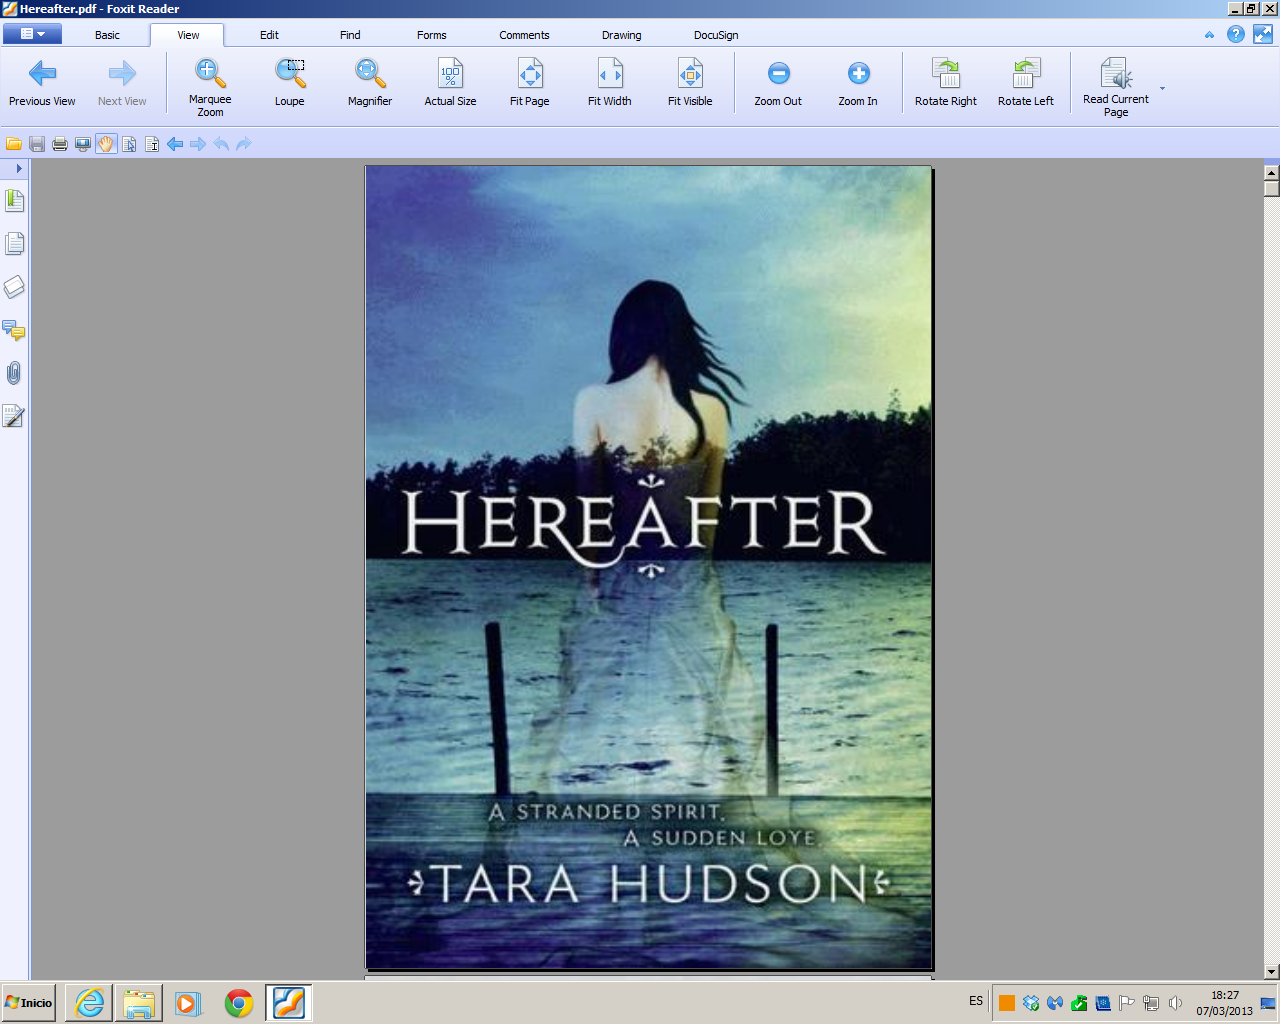Screen dimensions: 1280x1024
Task: Open the Pages thumbnails panel
Action: (14, 244)
